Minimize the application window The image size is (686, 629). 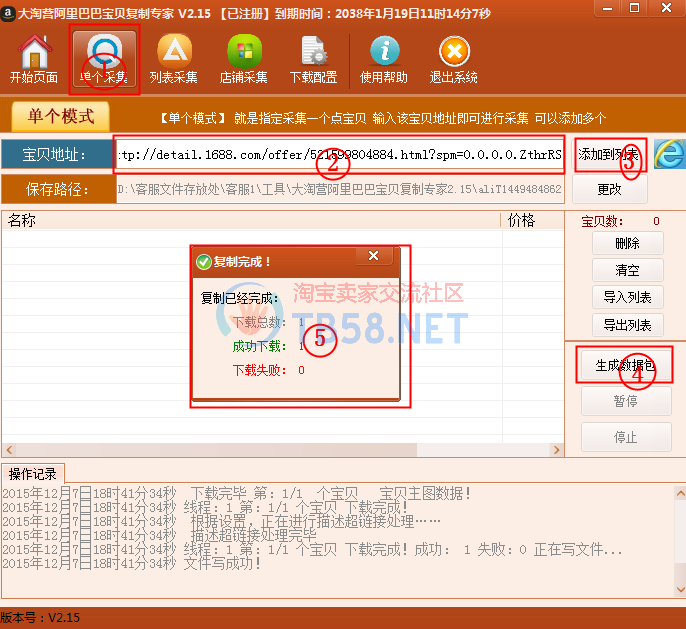click(608, 8)
